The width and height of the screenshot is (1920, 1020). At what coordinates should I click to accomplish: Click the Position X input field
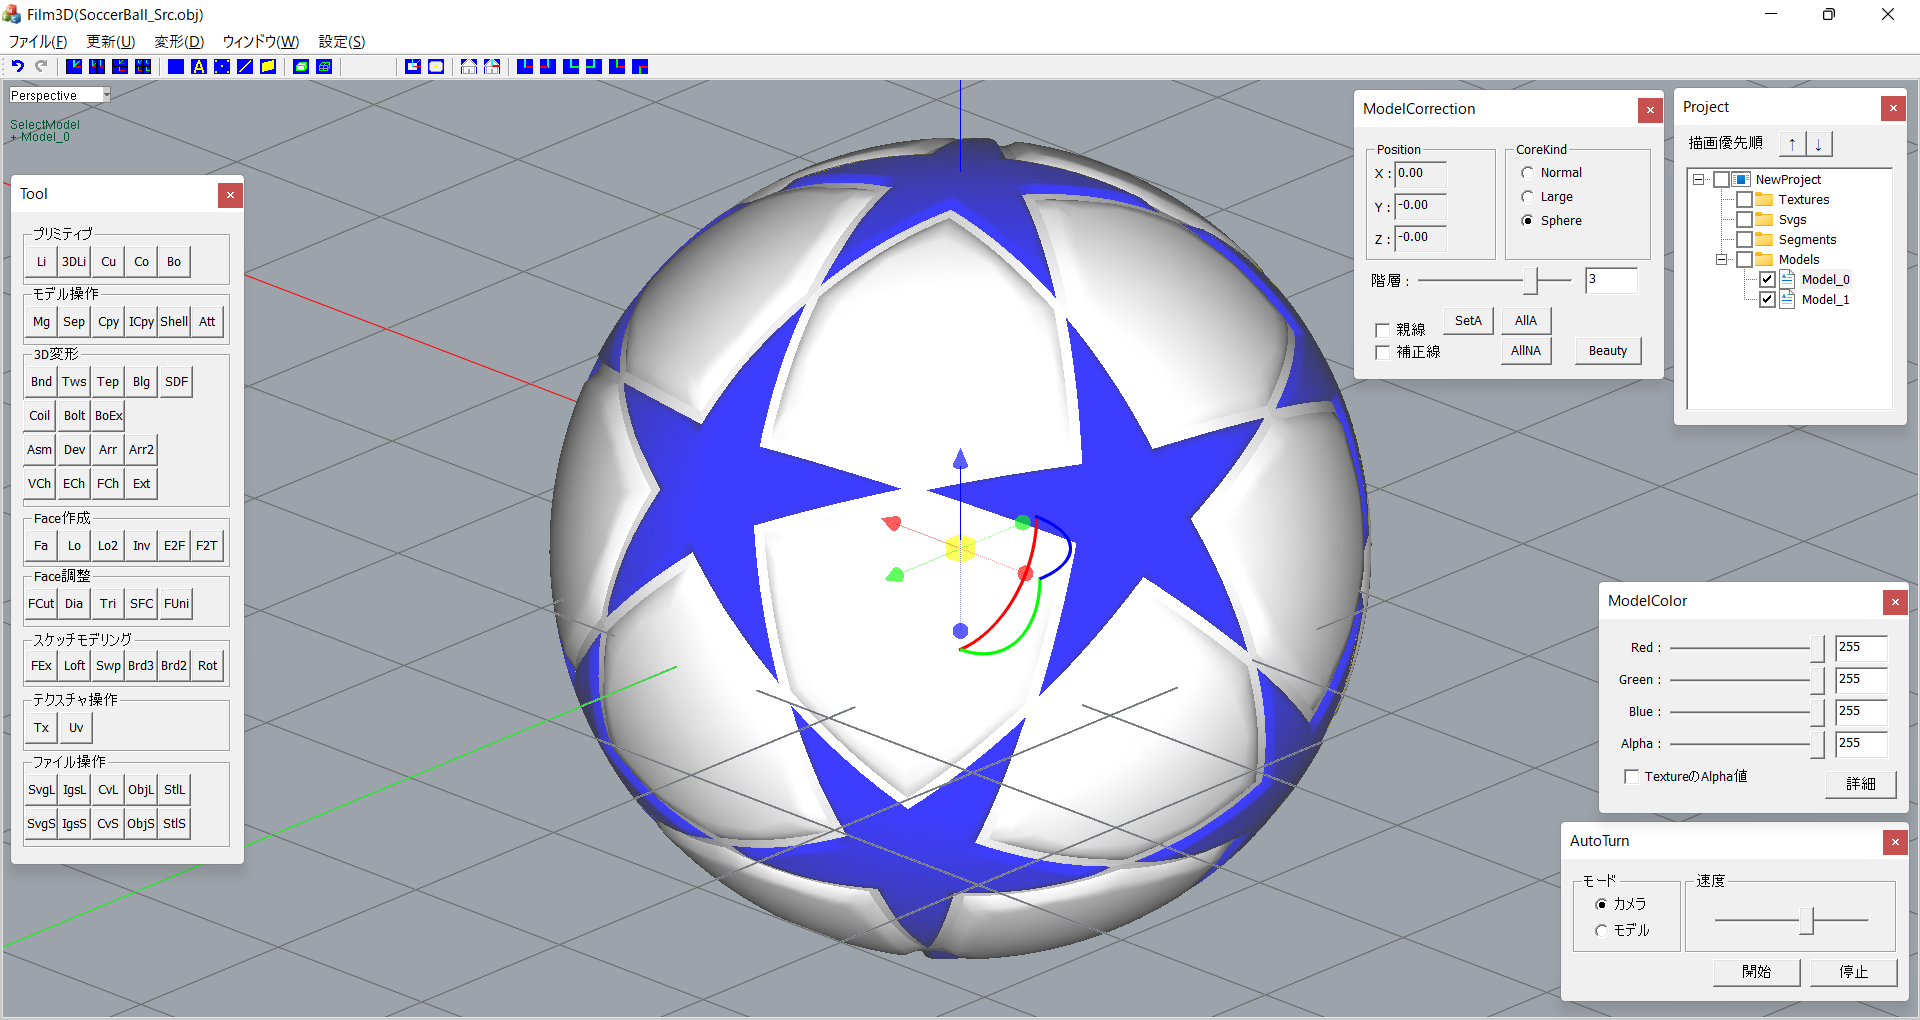(1421, 174)
